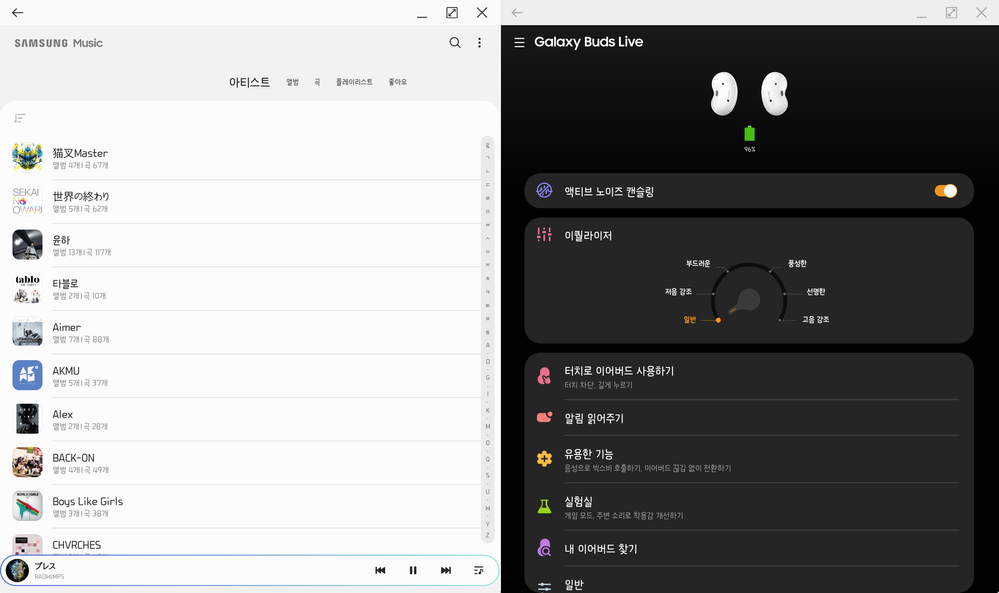Open artist BACK-ON
999x593 pixels.
242,462
